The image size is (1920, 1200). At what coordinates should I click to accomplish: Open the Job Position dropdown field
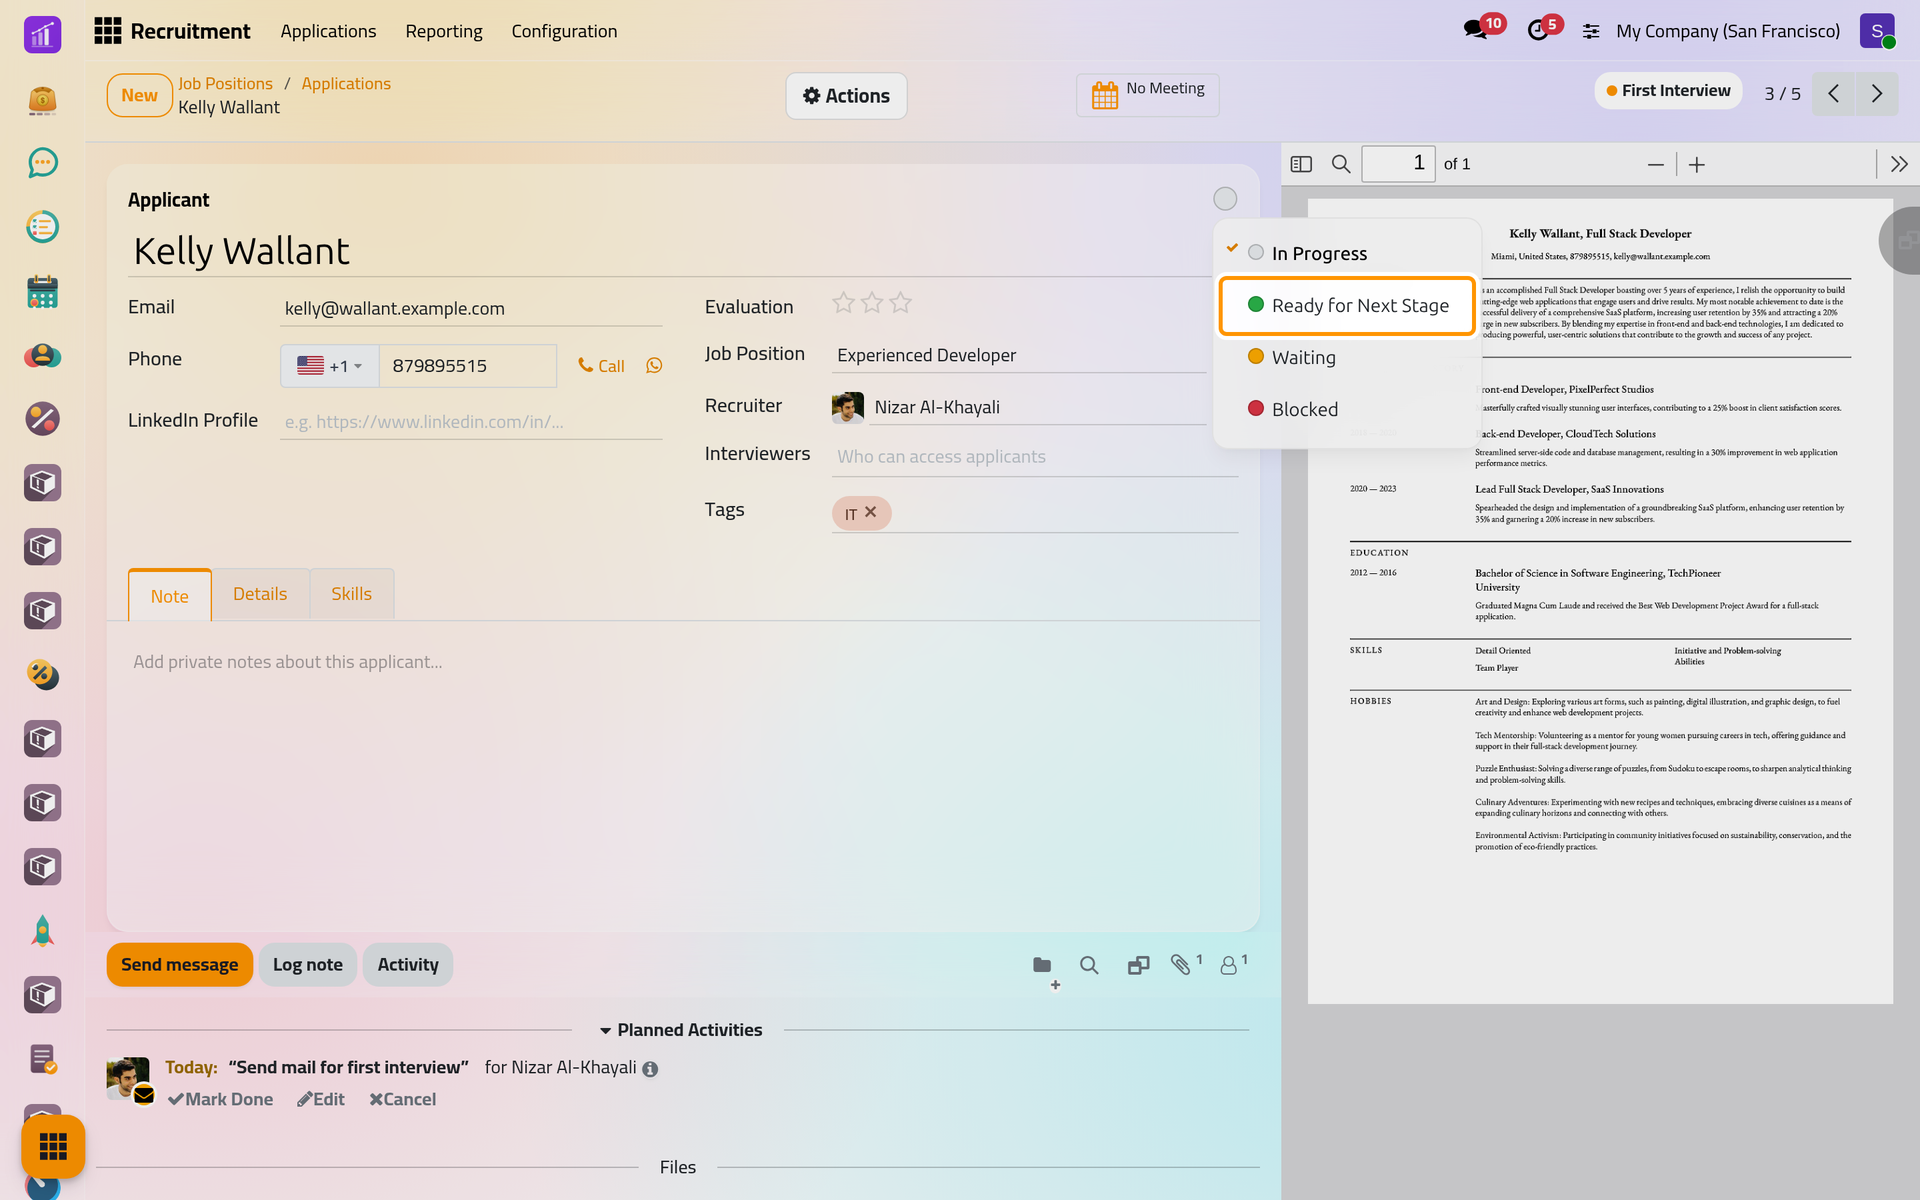coord(1018,355)
